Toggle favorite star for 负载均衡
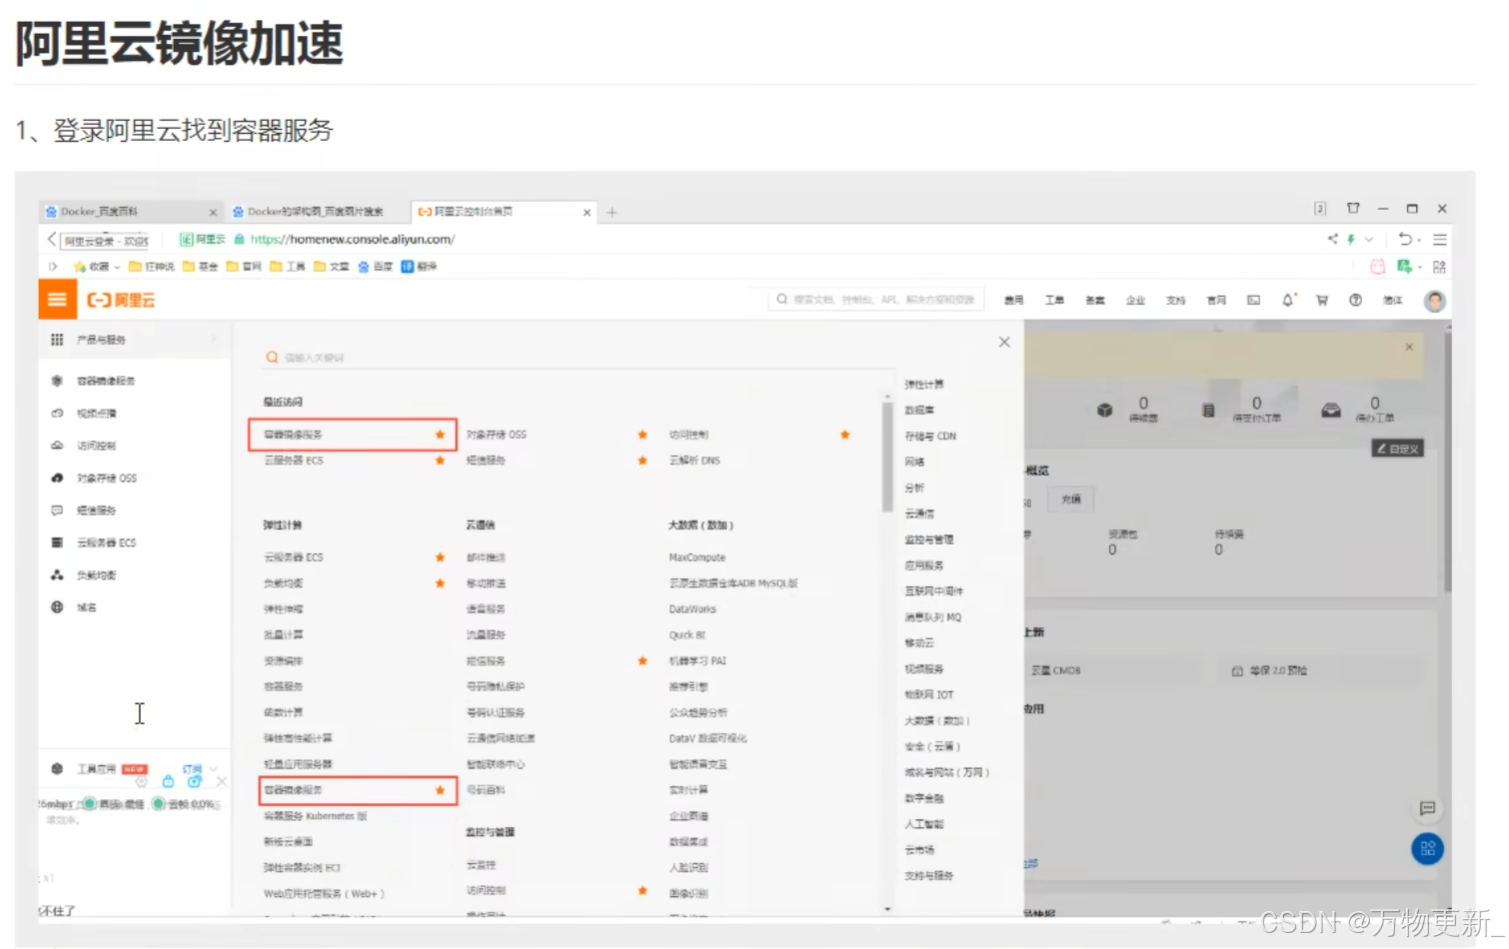This screenshot has height=949, width=1509. click(x=440, y=583)
